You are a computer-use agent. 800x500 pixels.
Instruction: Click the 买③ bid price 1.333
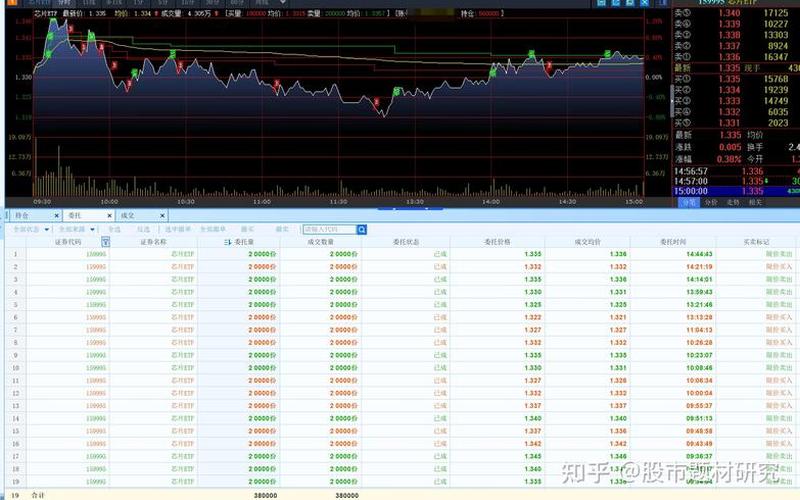click(x=729, y=101)
